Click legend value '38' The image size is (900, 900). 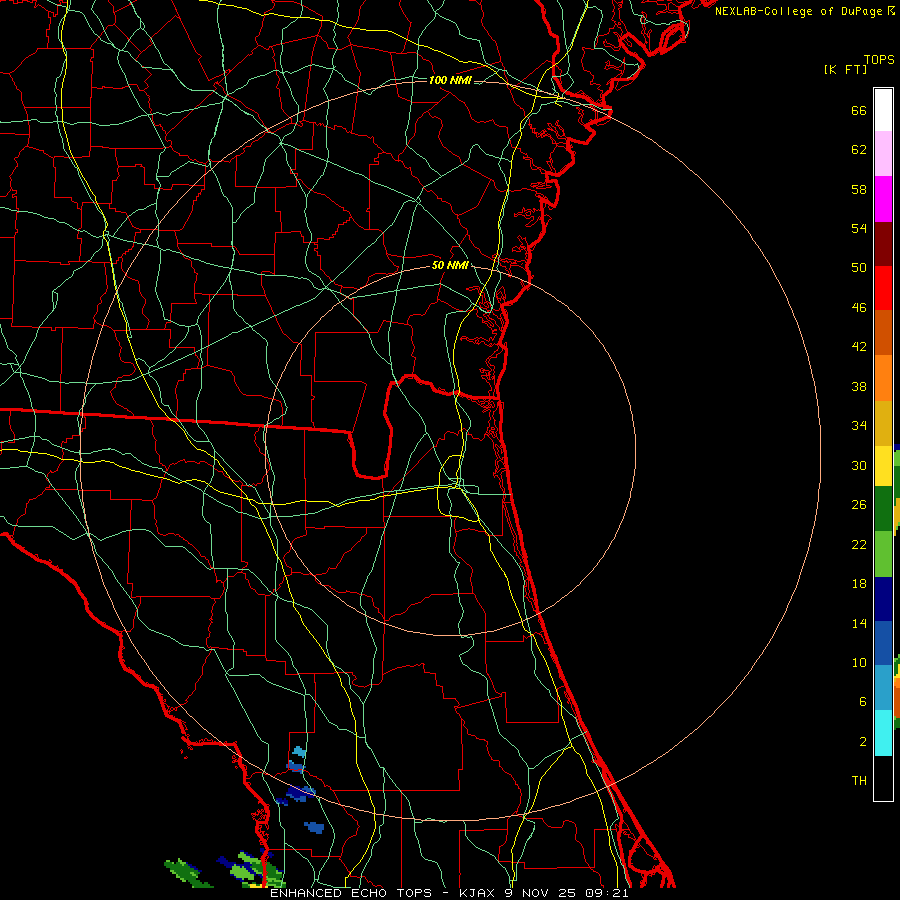[x=859, y=386]
